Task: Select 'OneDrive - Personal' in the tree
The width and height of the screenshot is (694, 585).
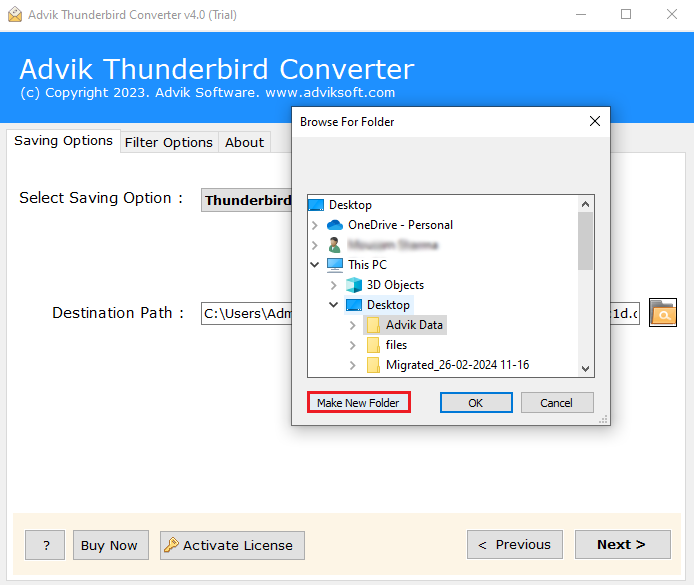Action: tap(401, 225)
